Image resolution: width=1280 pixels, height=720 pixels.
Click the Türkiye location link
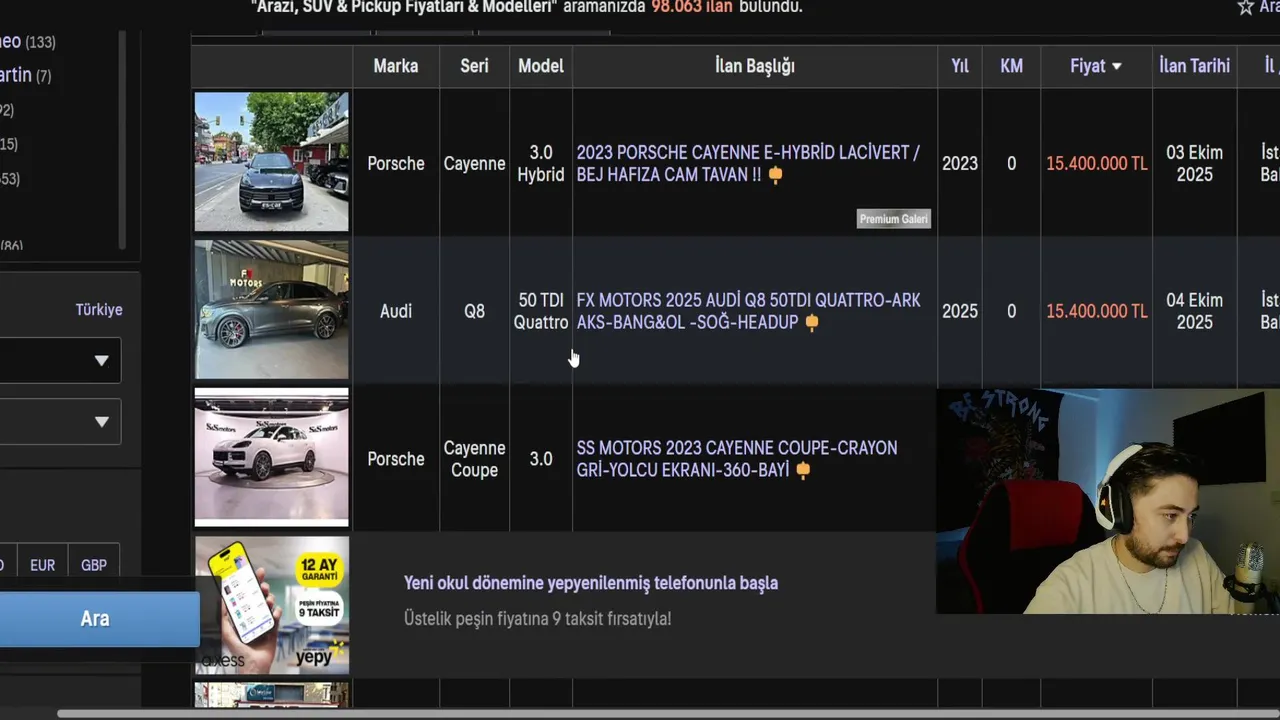point(99,310)
